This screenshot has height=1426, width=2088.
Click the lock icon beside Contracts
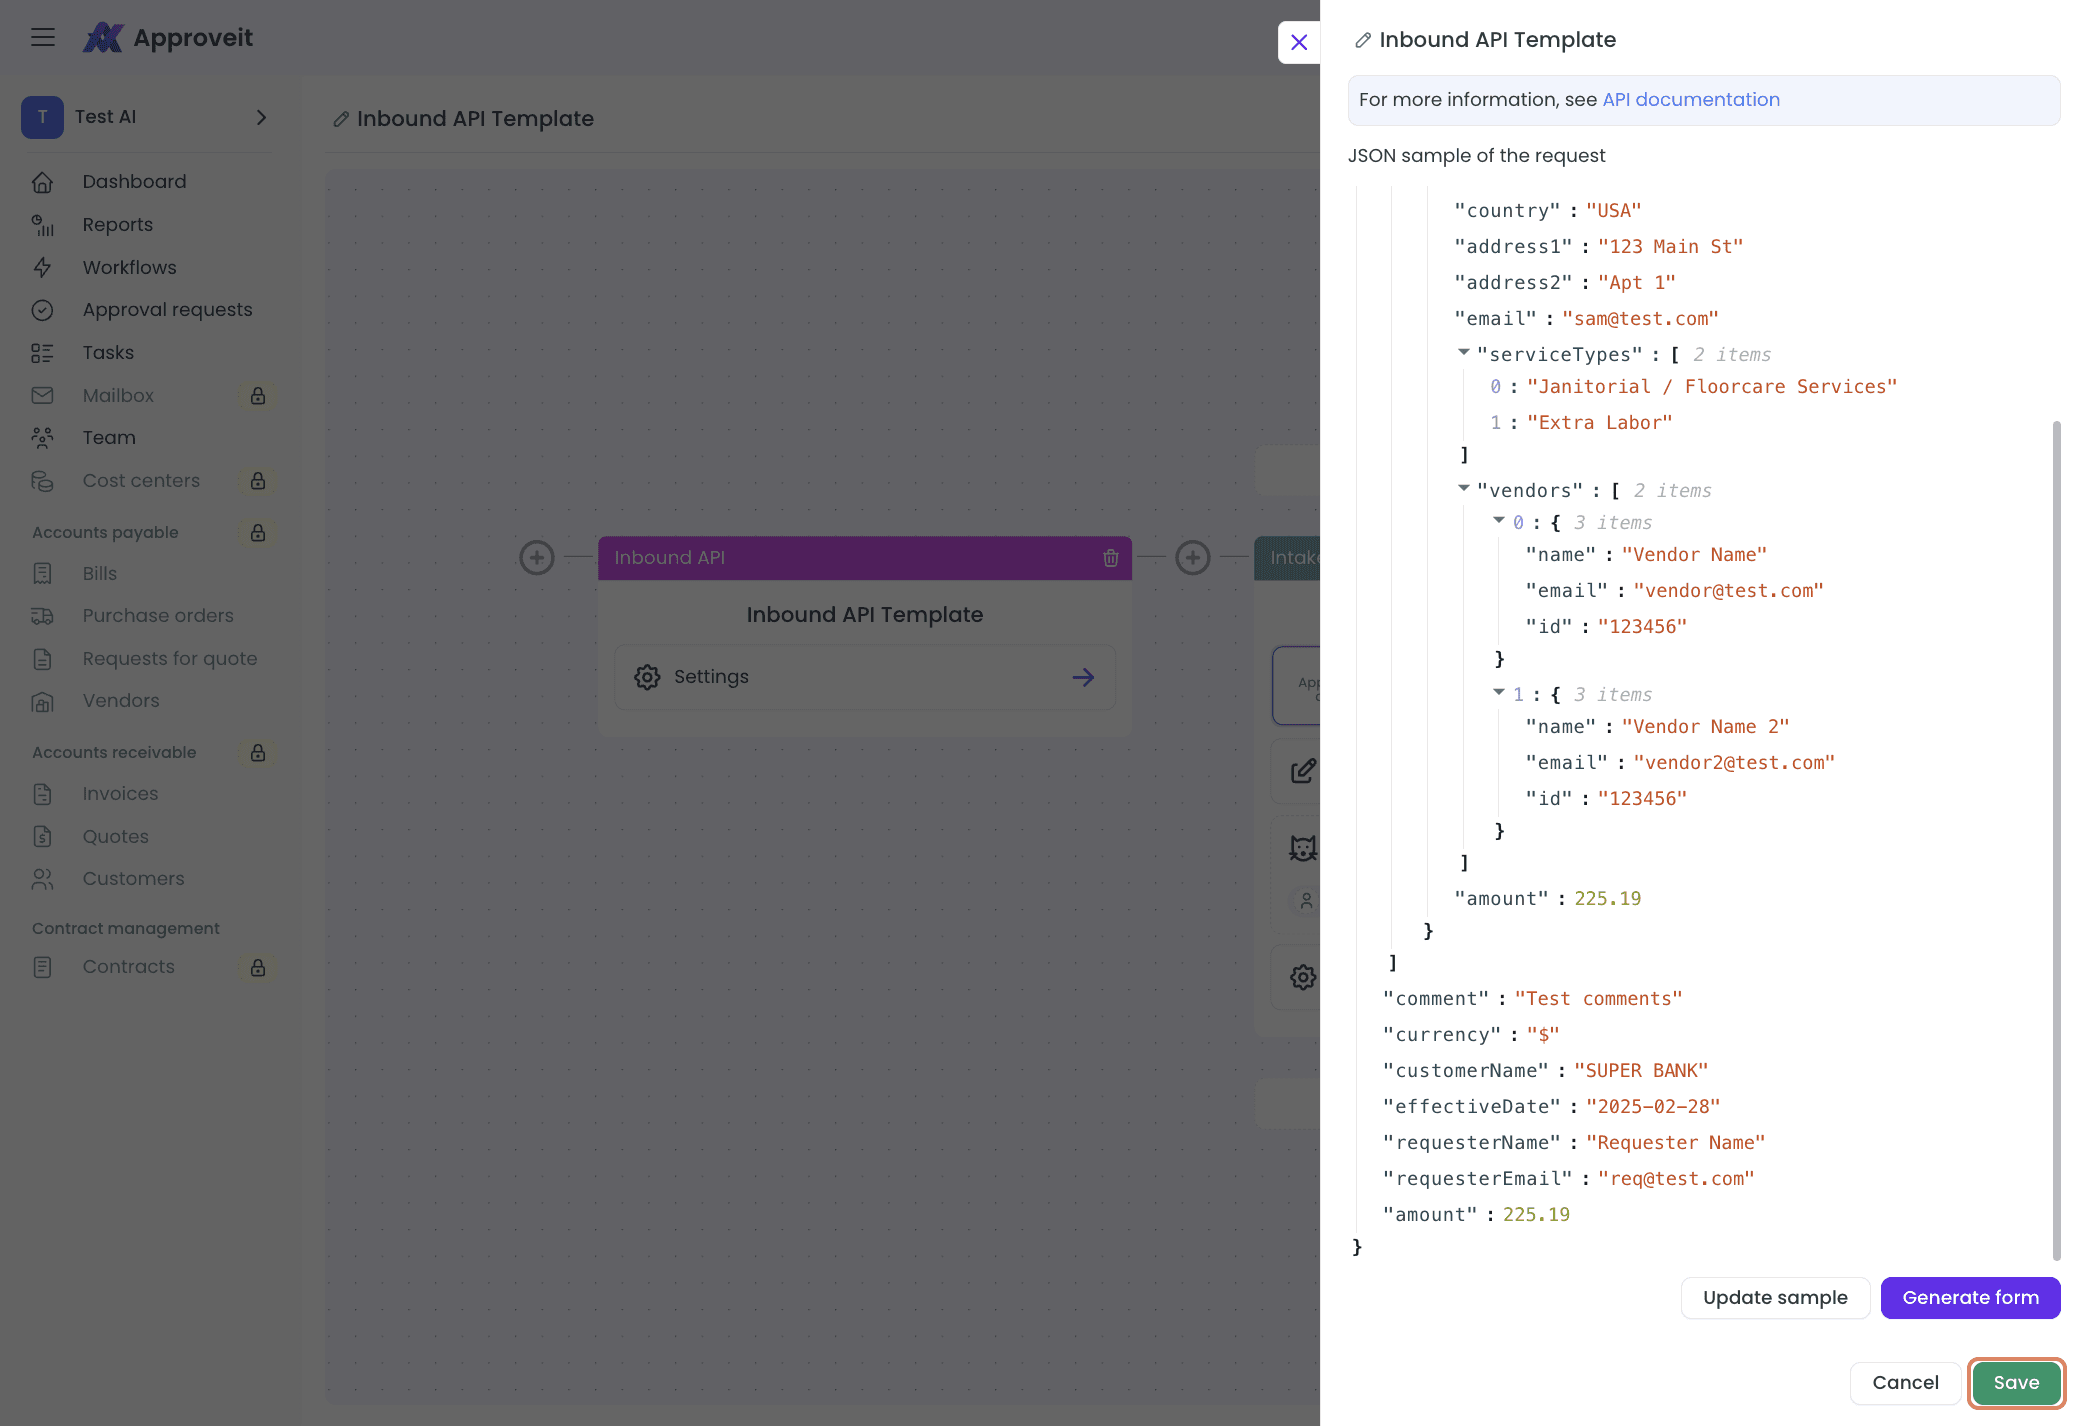coord(258,967)
